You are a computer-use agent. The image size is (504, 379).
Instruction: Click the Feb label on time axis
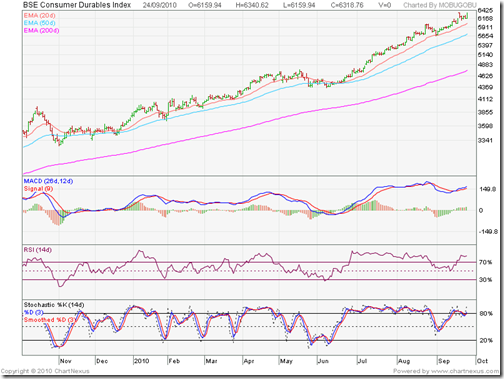pyautogui.click(x=174, y=361)
